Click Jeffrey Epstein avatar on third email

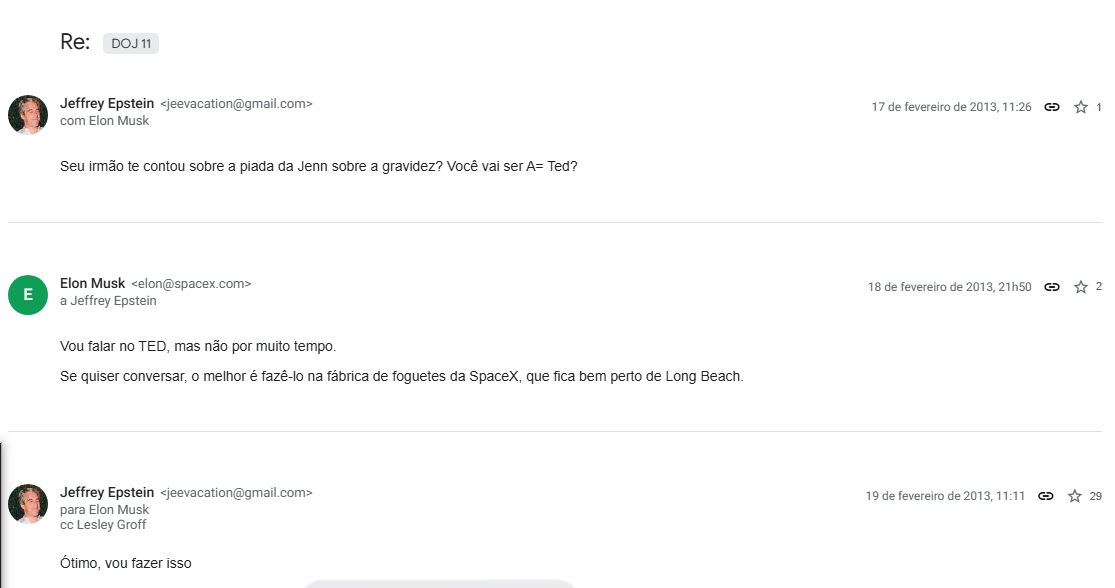(x=28, y=504)
